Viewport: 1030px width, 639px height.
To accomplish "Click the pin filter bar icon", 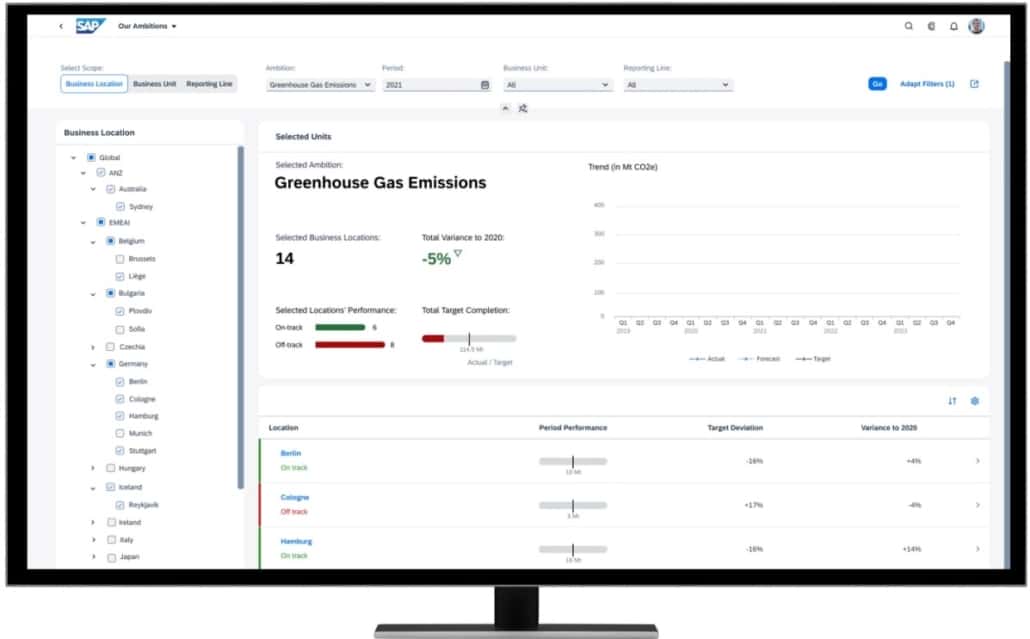I will (523, 106).
